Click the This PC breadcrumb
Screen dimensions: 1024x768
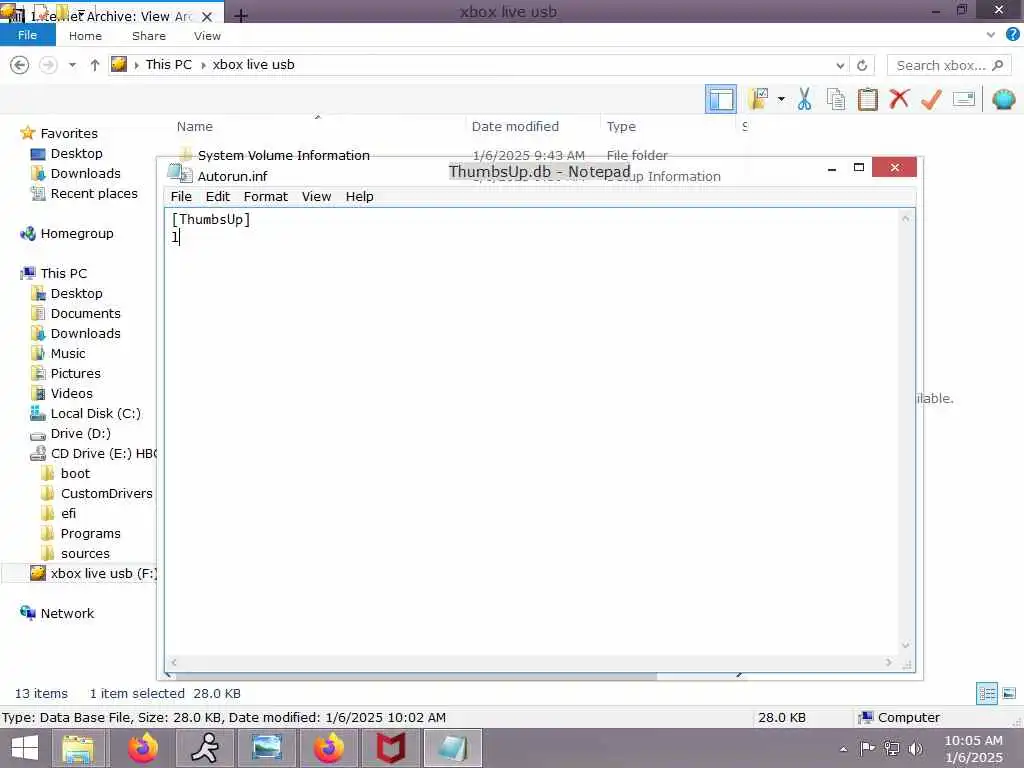tap(168, 65)
